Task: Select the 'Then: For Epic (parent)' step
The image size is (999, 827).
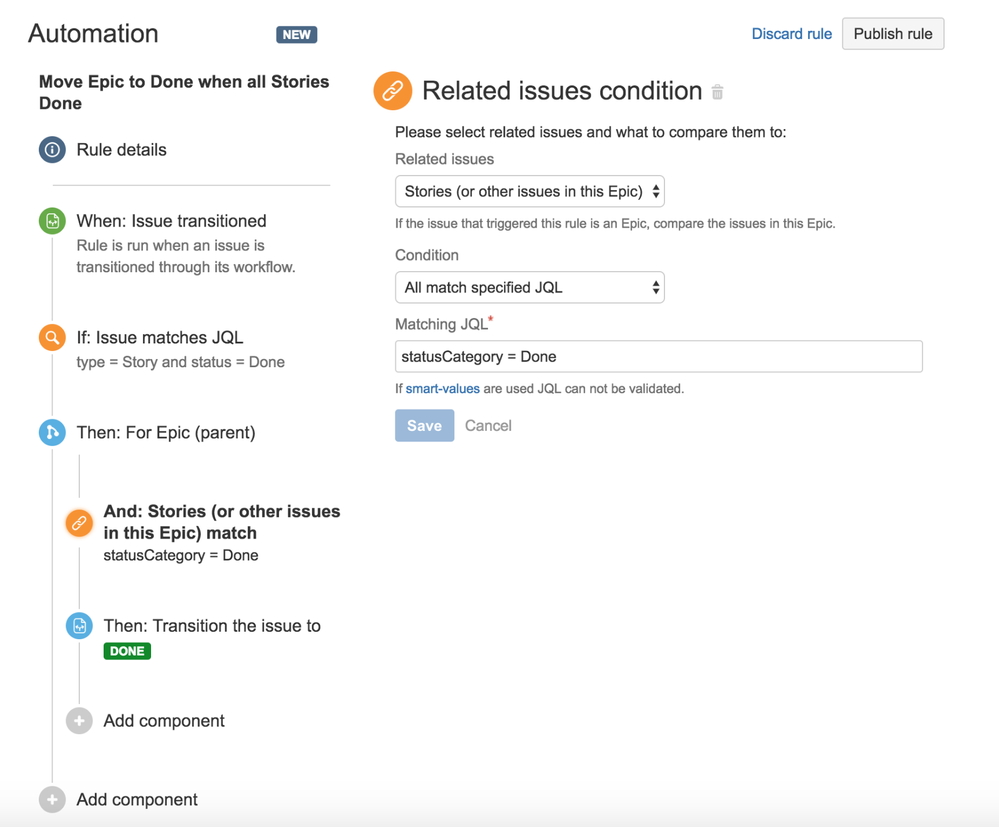Action: click(x=166, y=432)
